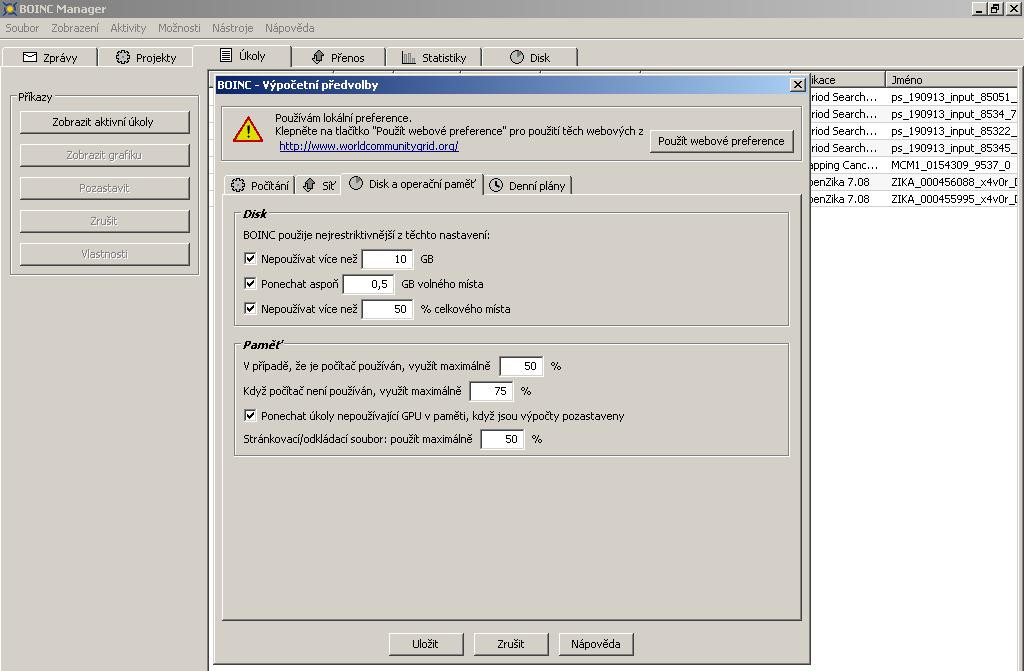Click the percent of total disk field
Screen dimensions: 1024x671
tap(387, 308)
